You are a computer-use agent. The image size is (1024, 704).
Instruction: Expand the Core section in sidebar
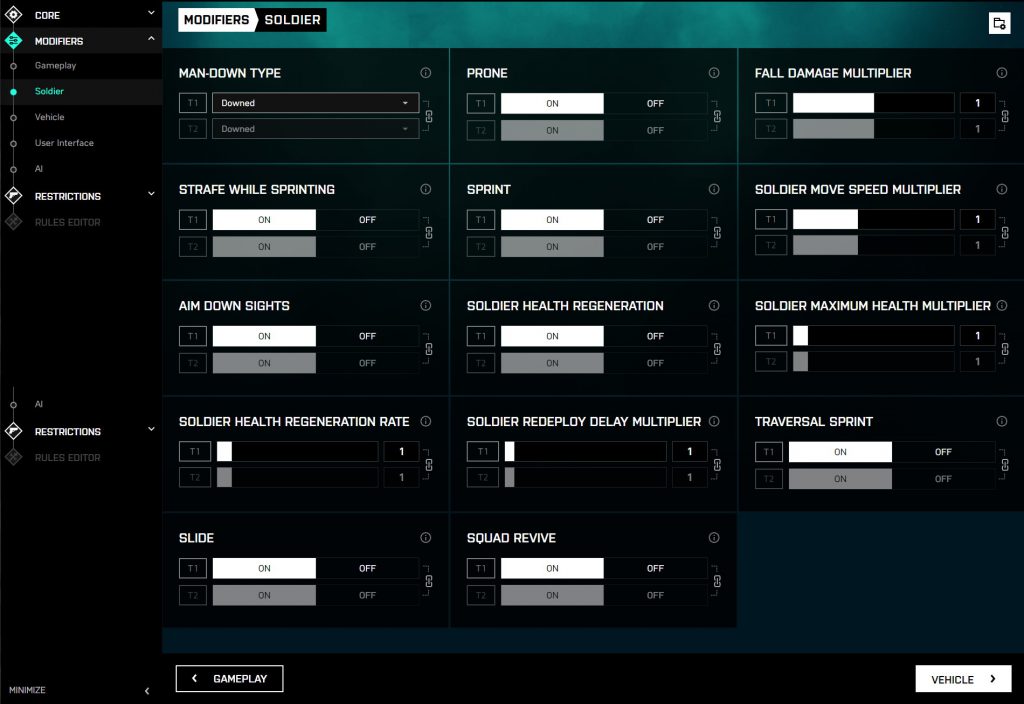point(151,14)
